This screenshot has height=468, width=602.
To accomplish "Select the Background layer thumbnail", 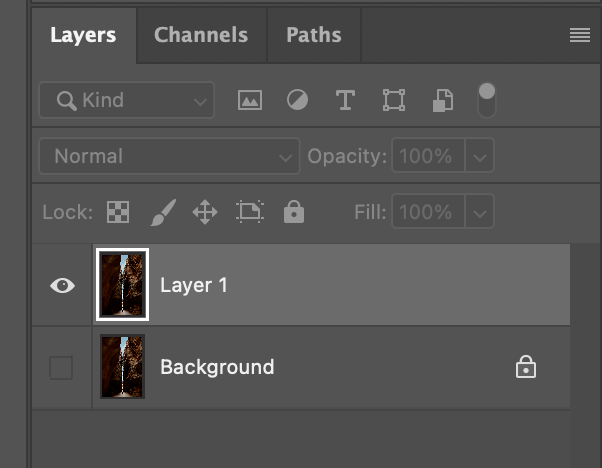I will pyautogui.click(x=122, y=367).
